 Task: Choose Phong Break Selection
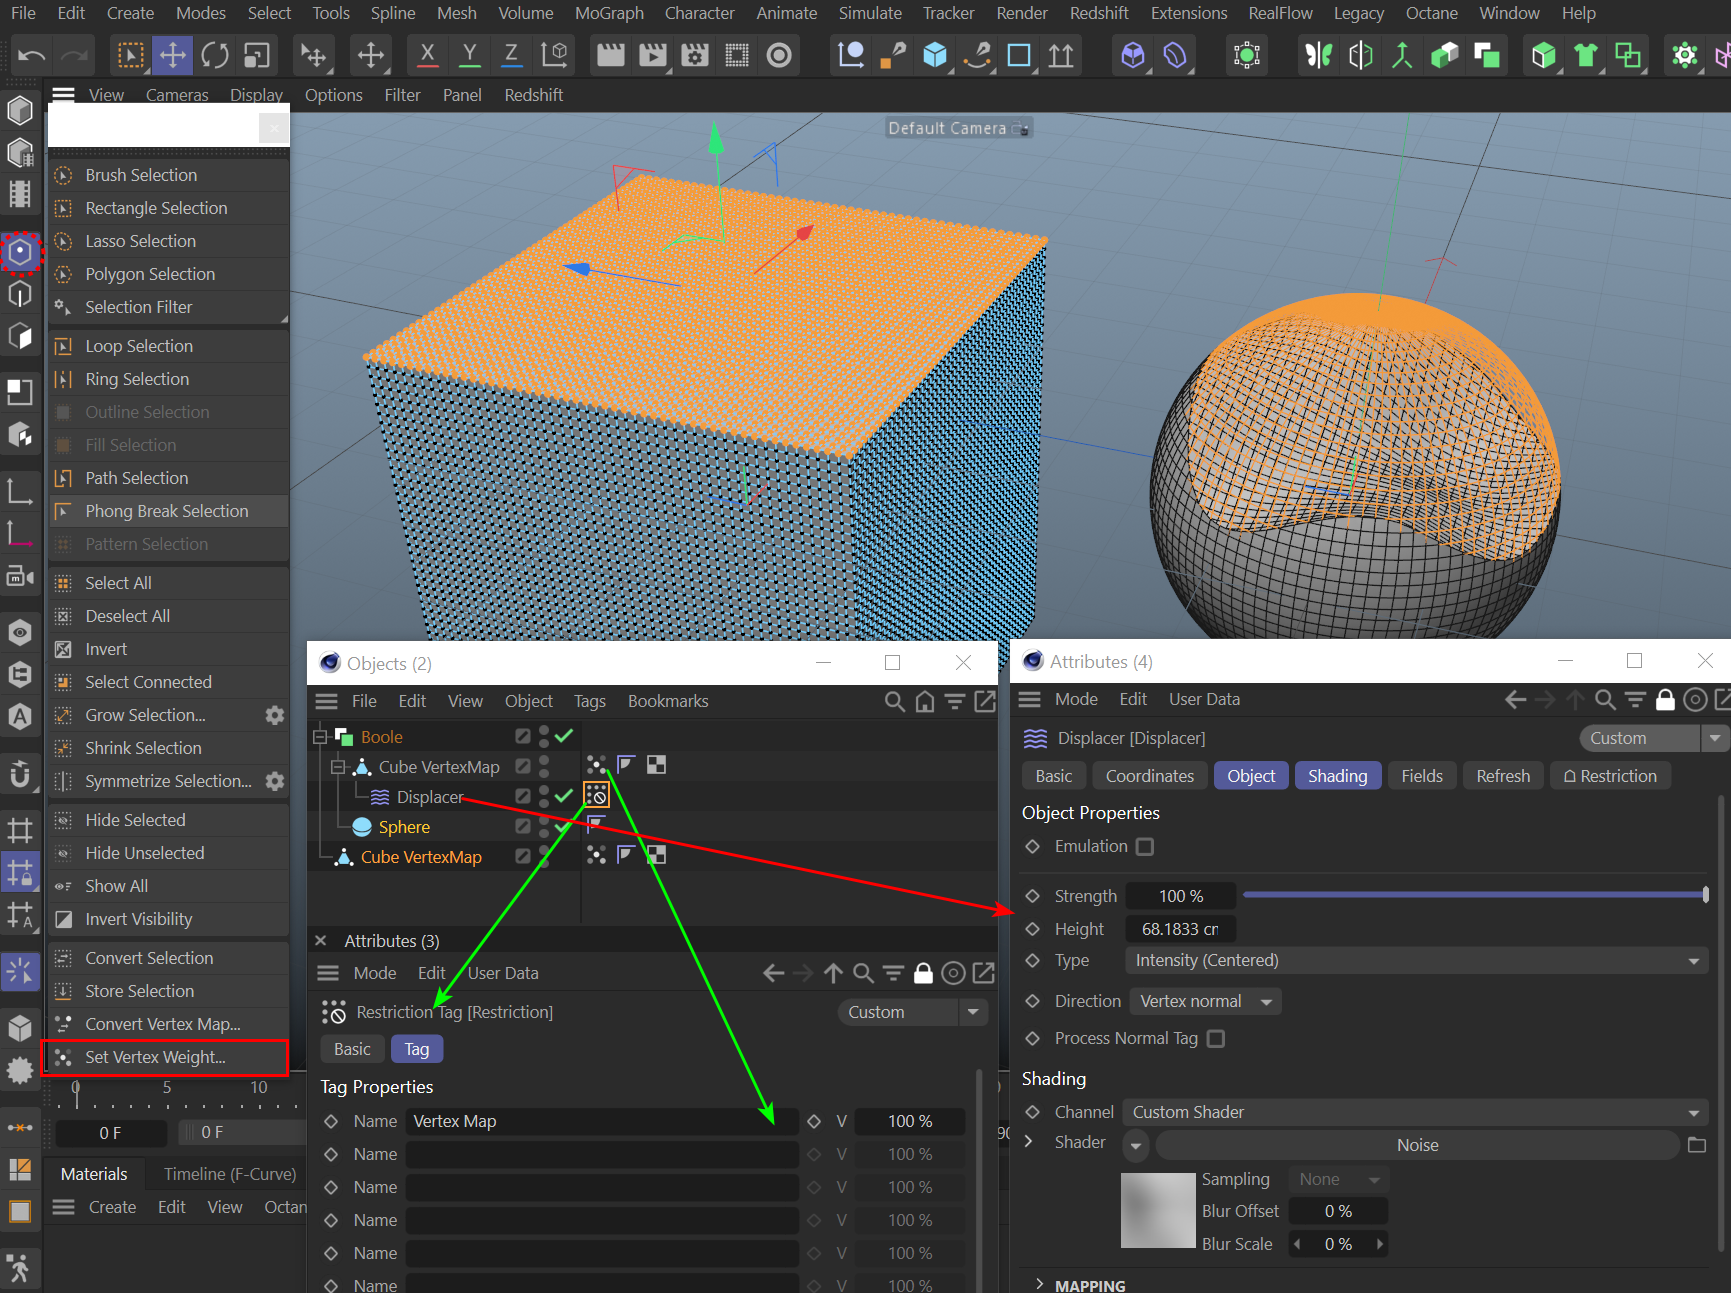[x=169, y=511]
